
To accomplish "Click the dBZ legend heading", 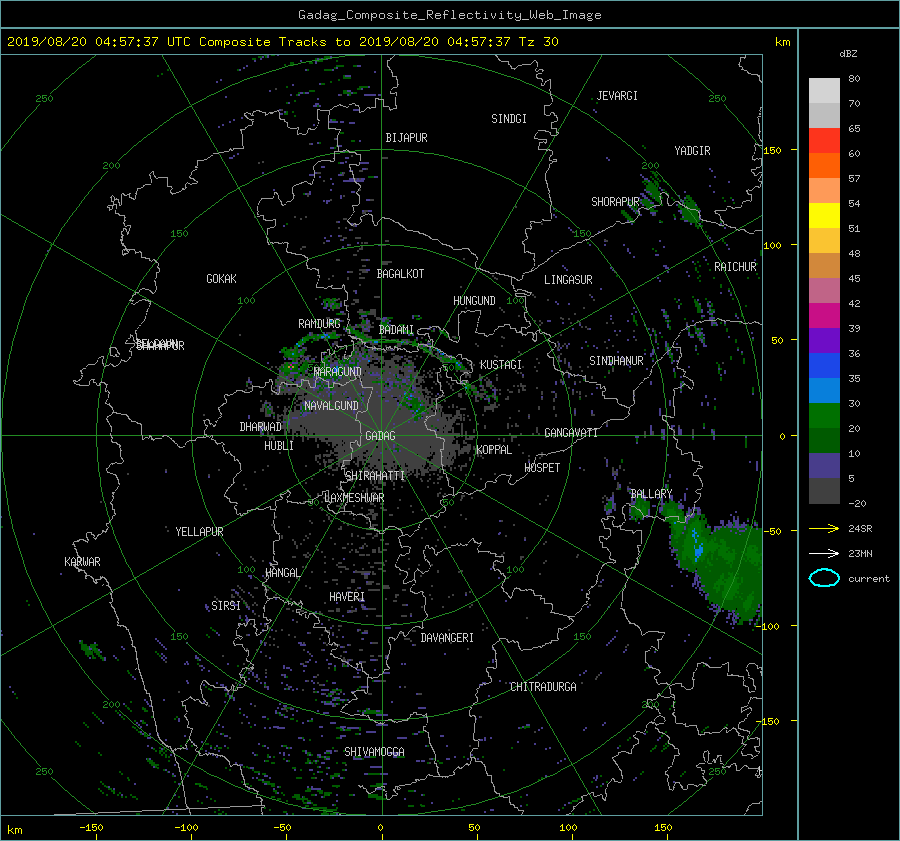I will (x=848, y=53).
